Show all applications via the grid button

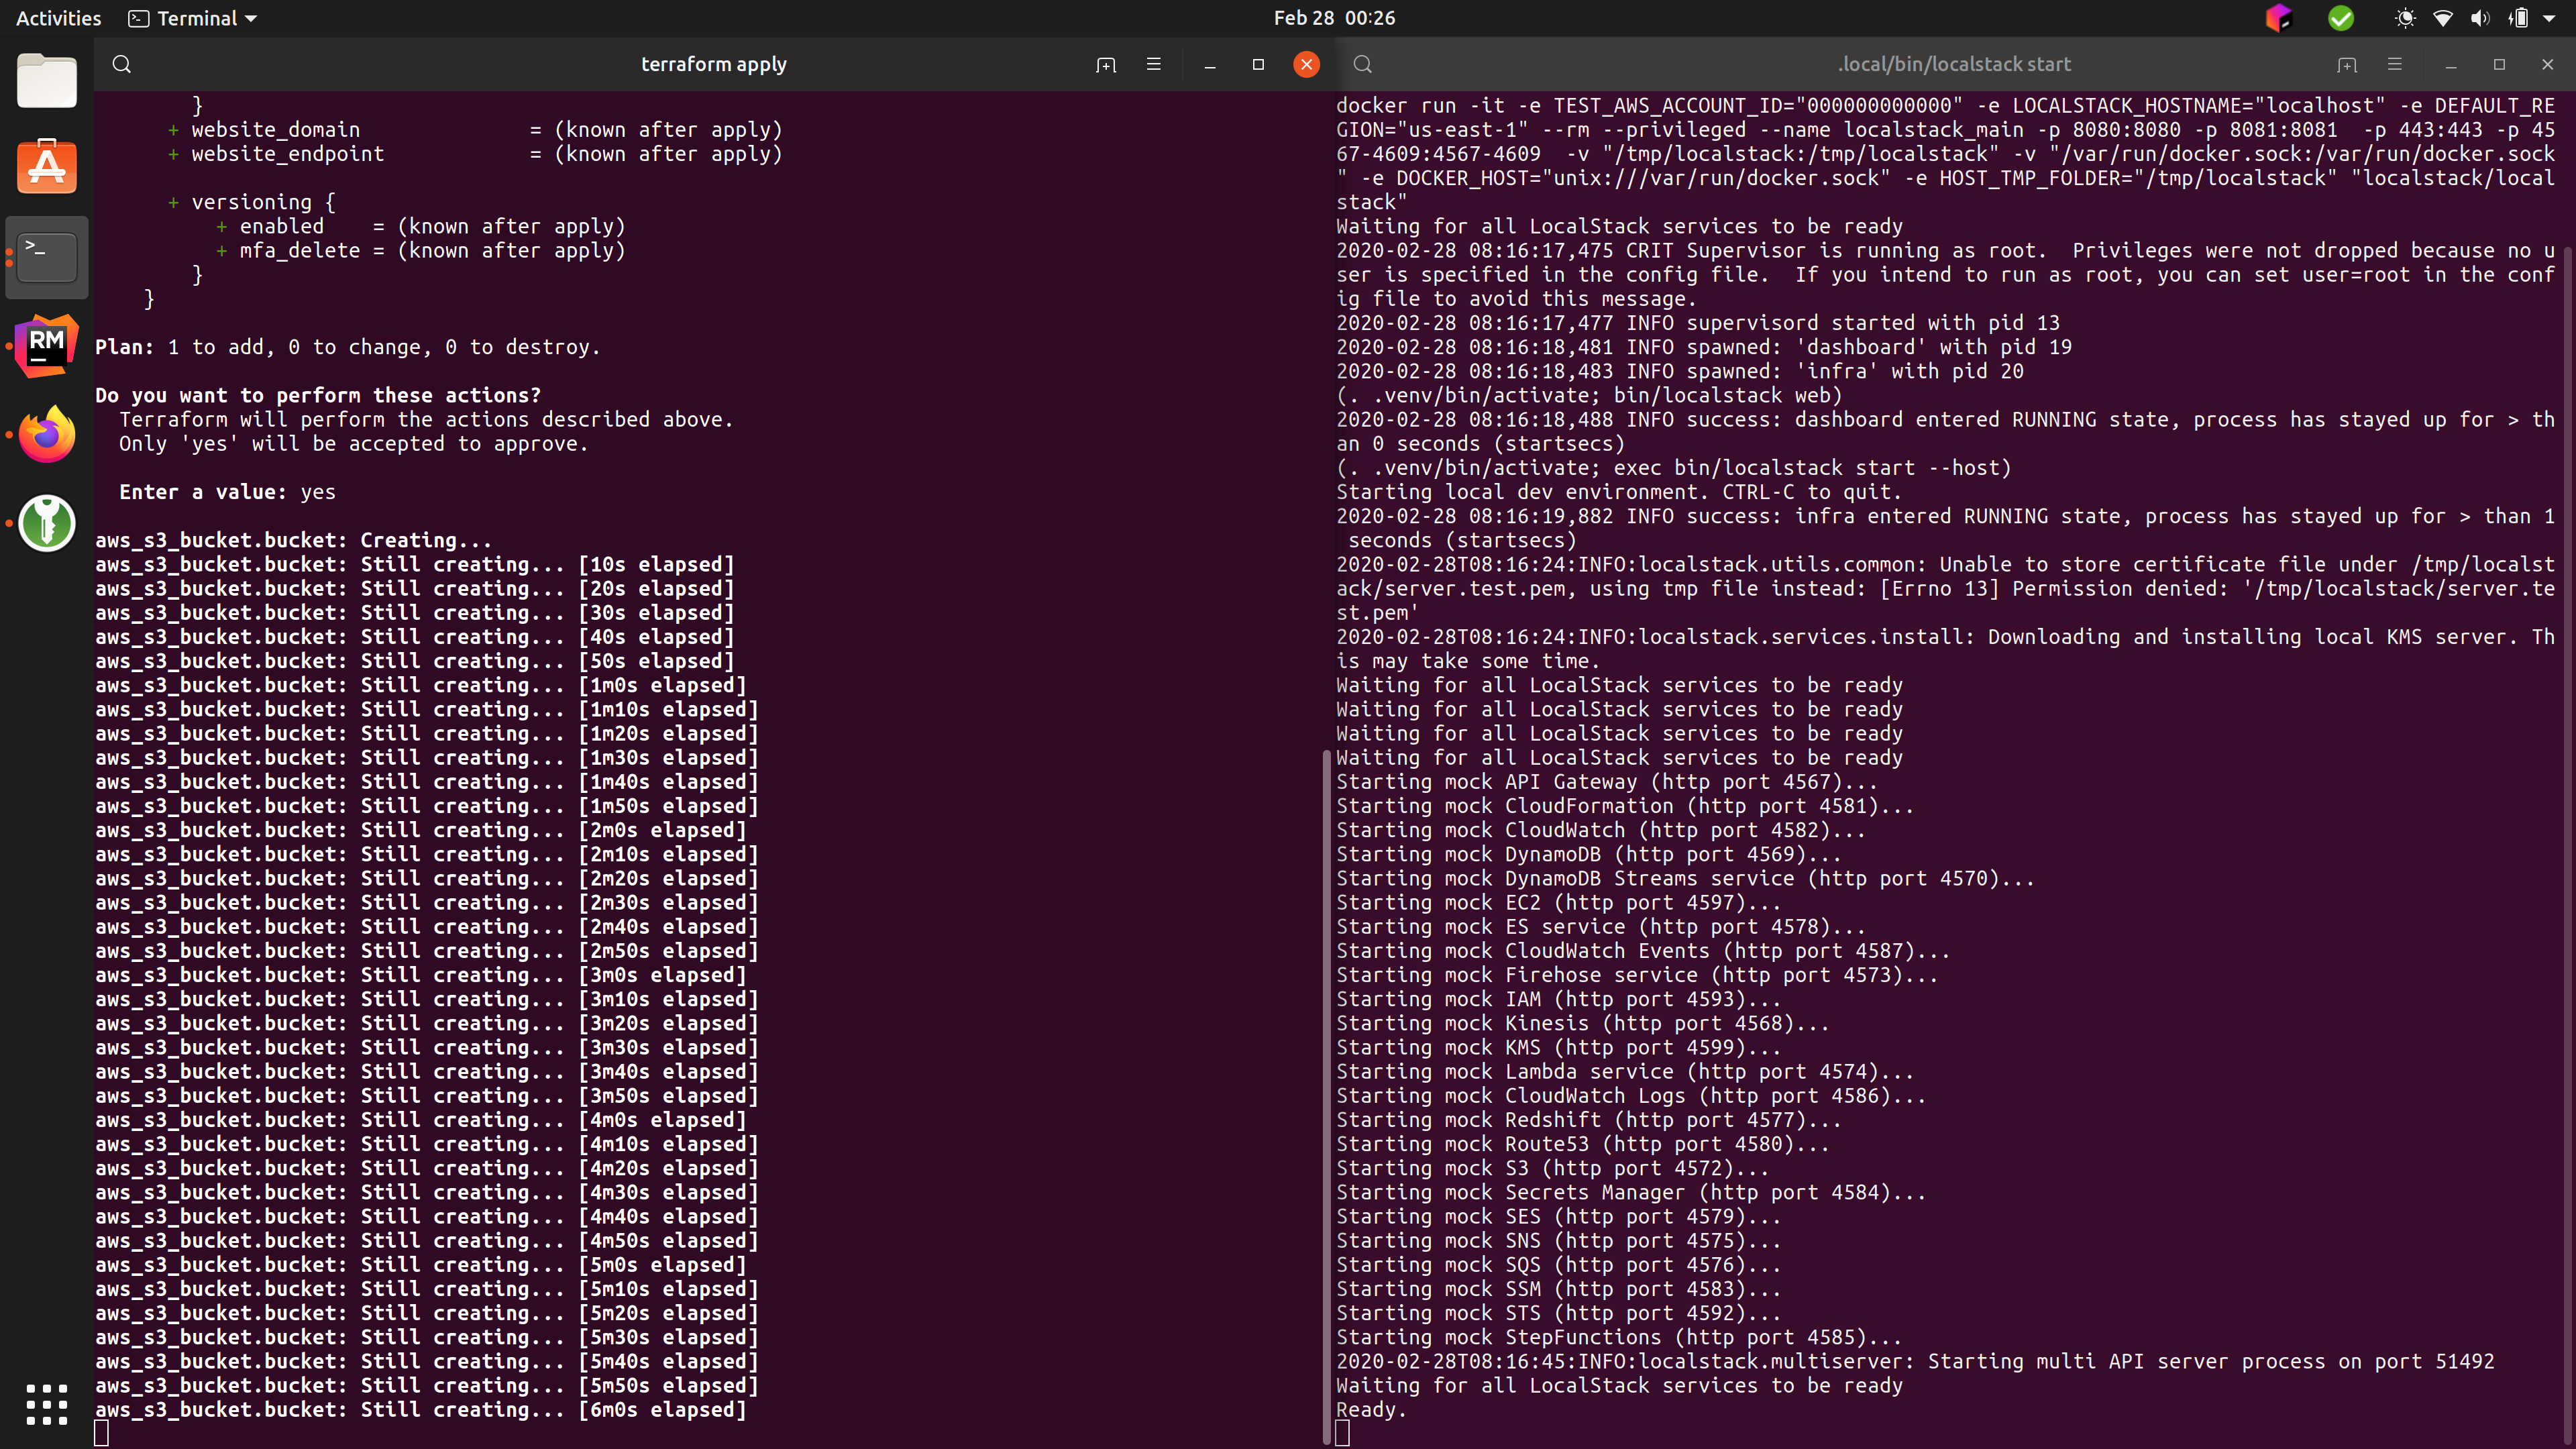coord(46,1404)
